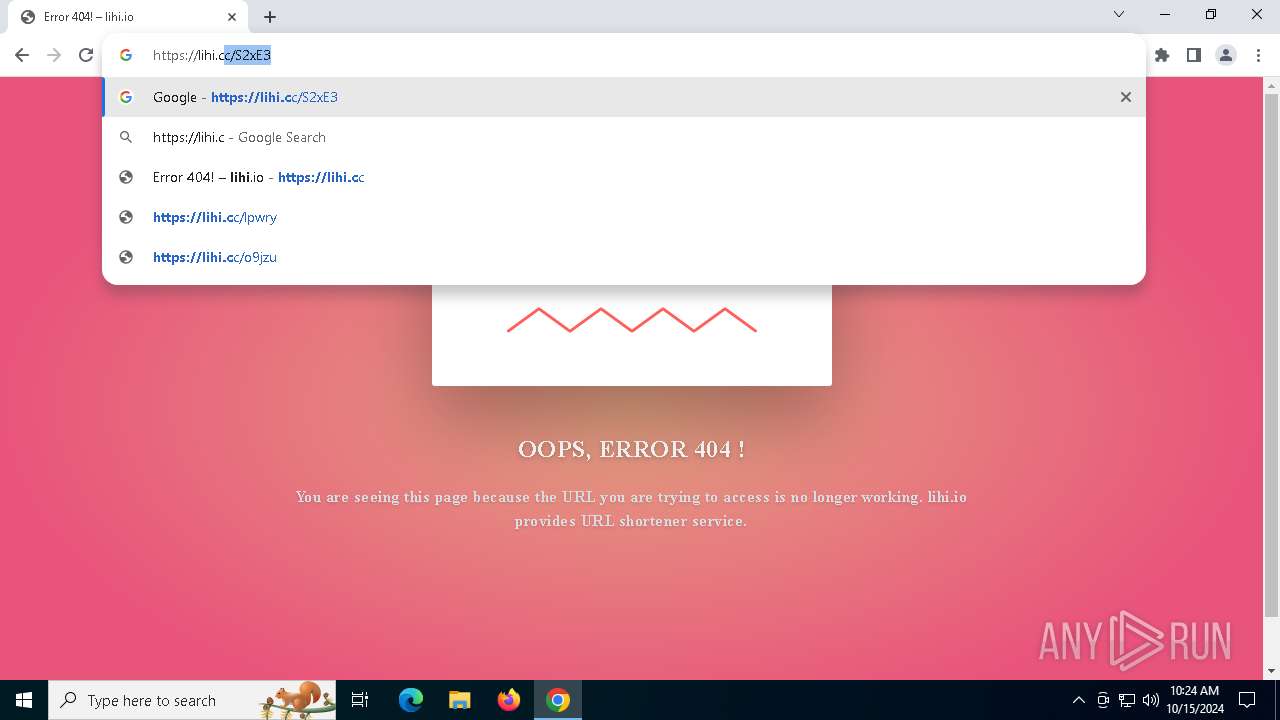Choose the Google https://lihi.cc/S2xE3 suggestion

click(x=624, y=97)
